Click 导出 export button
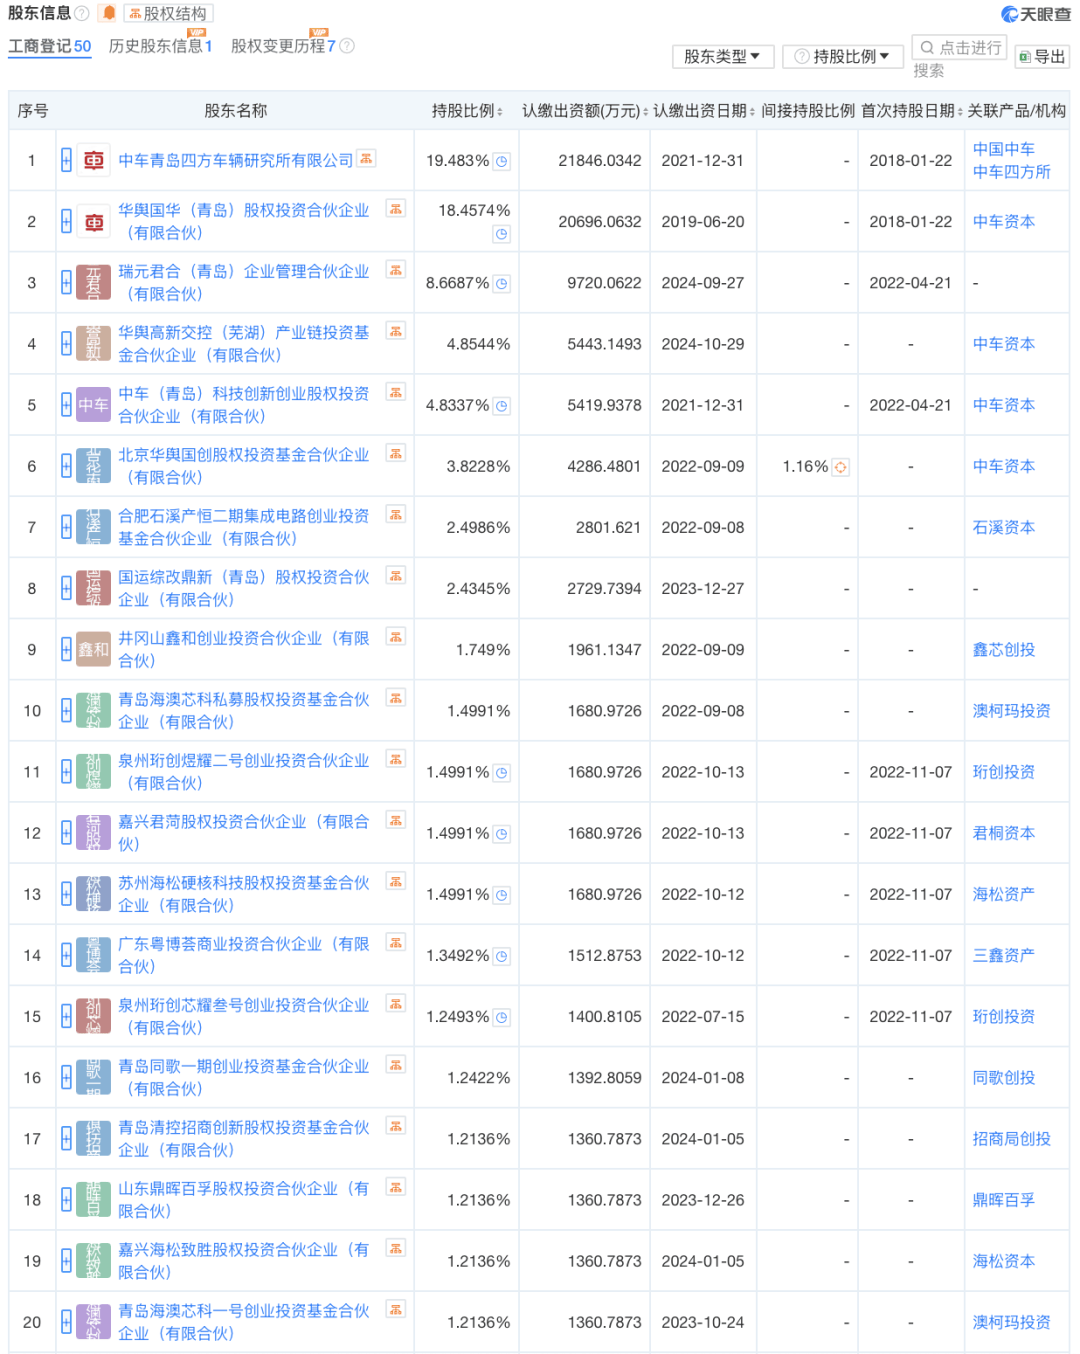The height and width of the screenshot is (1354, 1080). tap(1042, 57)
